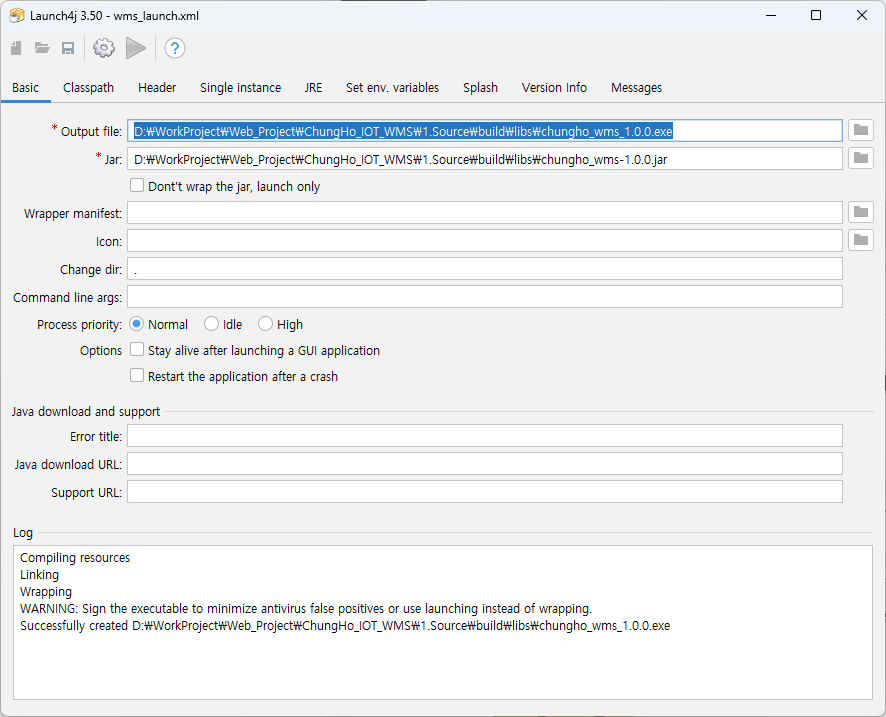Browse for an application Icon file
This screenshot has width=886, height=717.
point(861,240)
